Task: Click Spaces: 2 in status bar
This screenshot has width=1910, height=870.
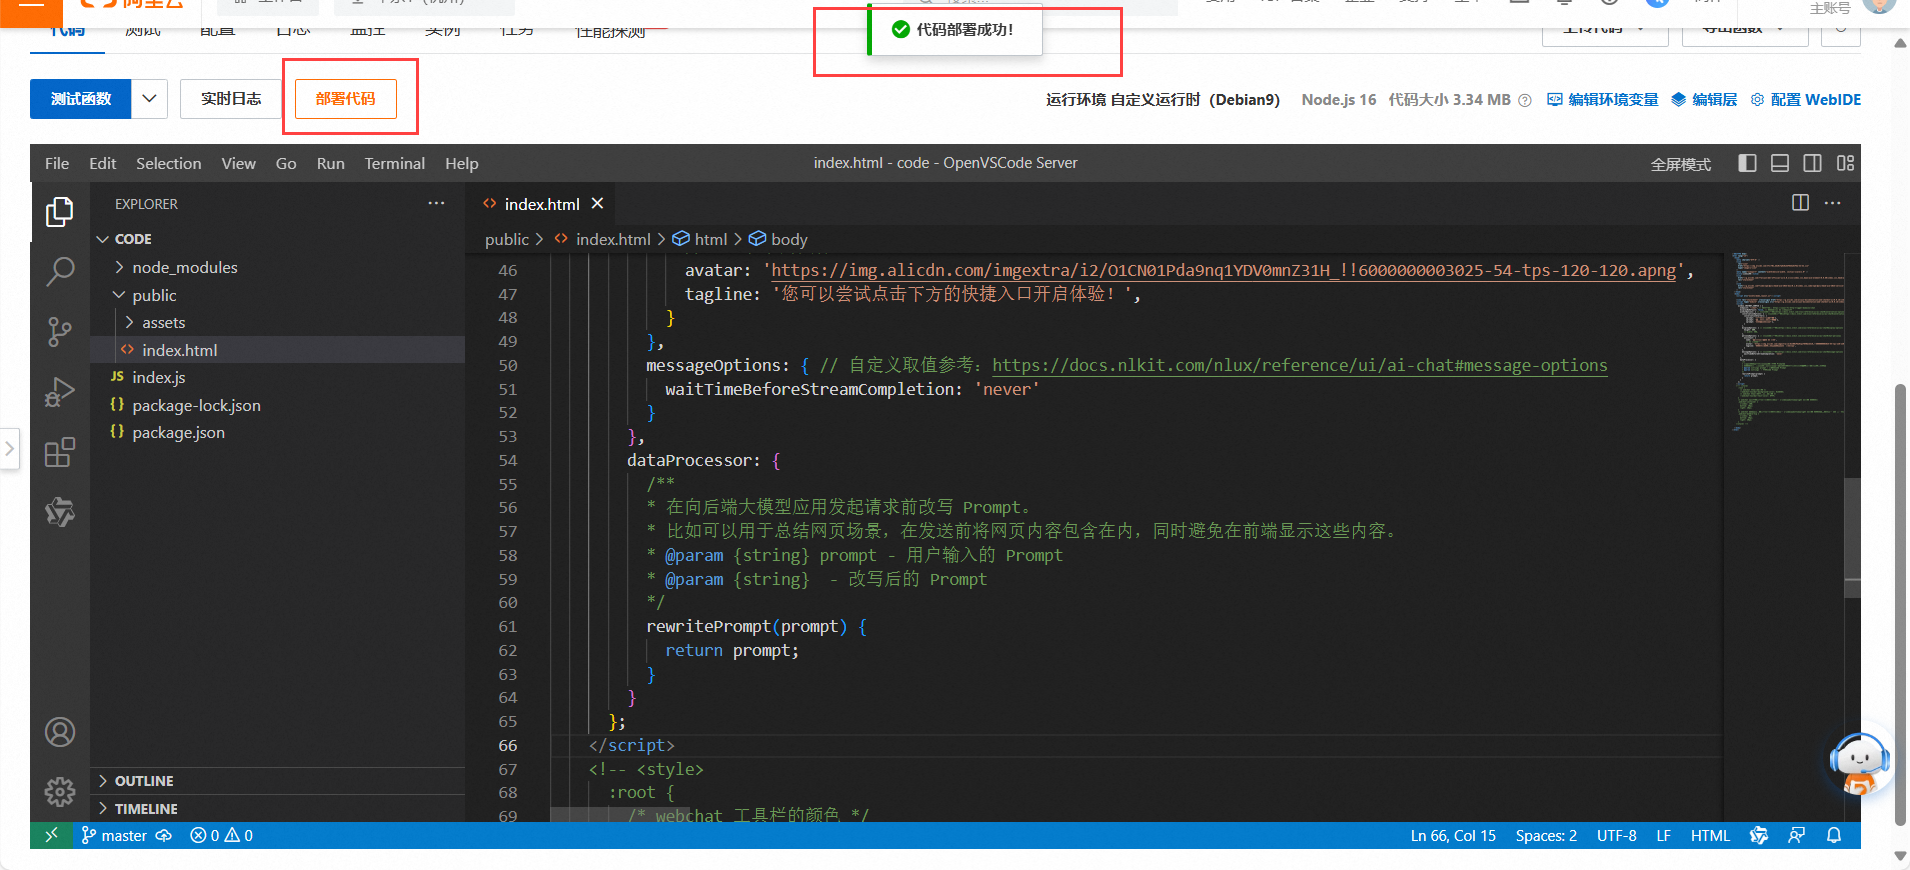Action: click(1546, 835)
